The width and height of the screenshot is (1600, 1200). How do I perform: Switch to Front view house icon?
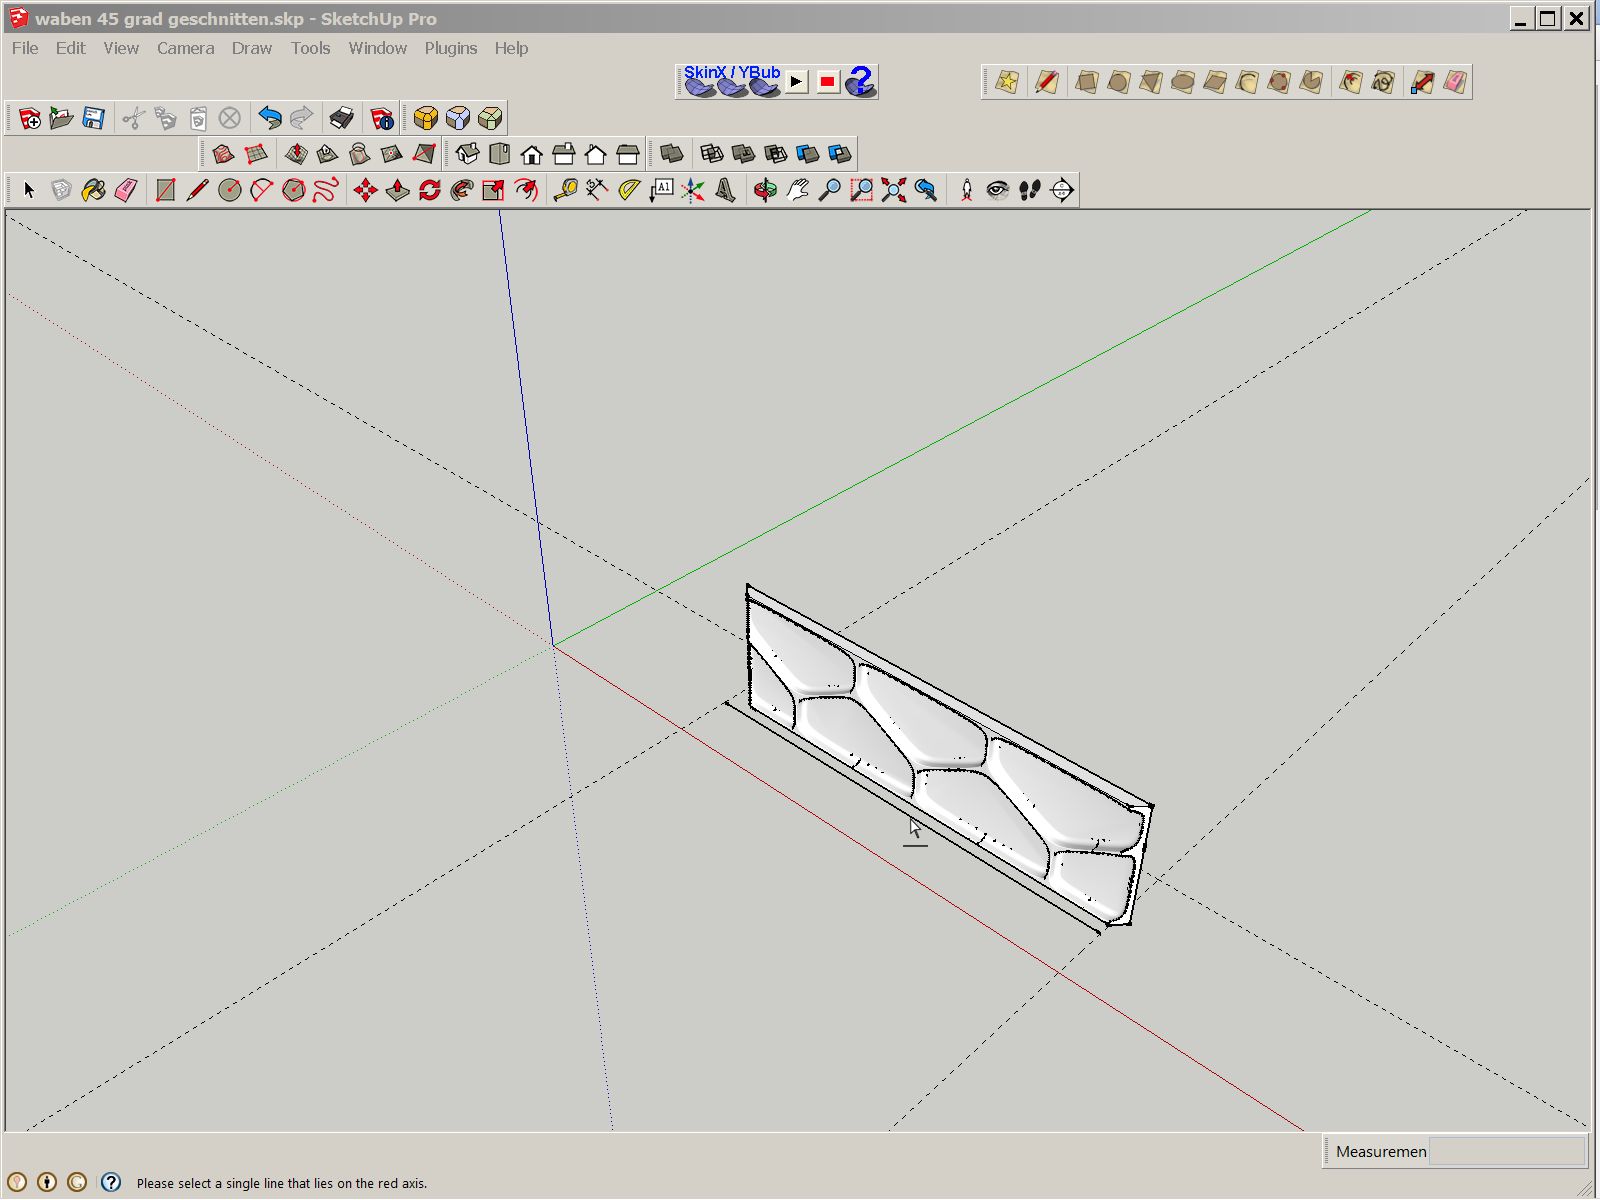pos(531,154)
